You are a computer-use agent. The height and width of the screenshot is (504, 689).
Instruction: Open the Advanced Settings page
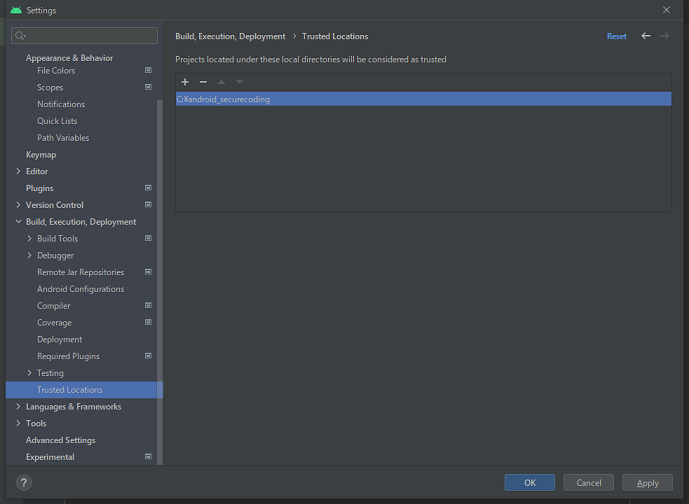(x=60, y=440)
